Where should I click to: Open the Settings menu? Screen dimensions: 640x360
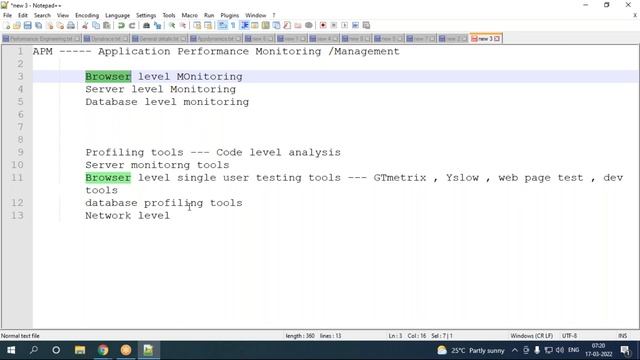click(x=146, y=15)
